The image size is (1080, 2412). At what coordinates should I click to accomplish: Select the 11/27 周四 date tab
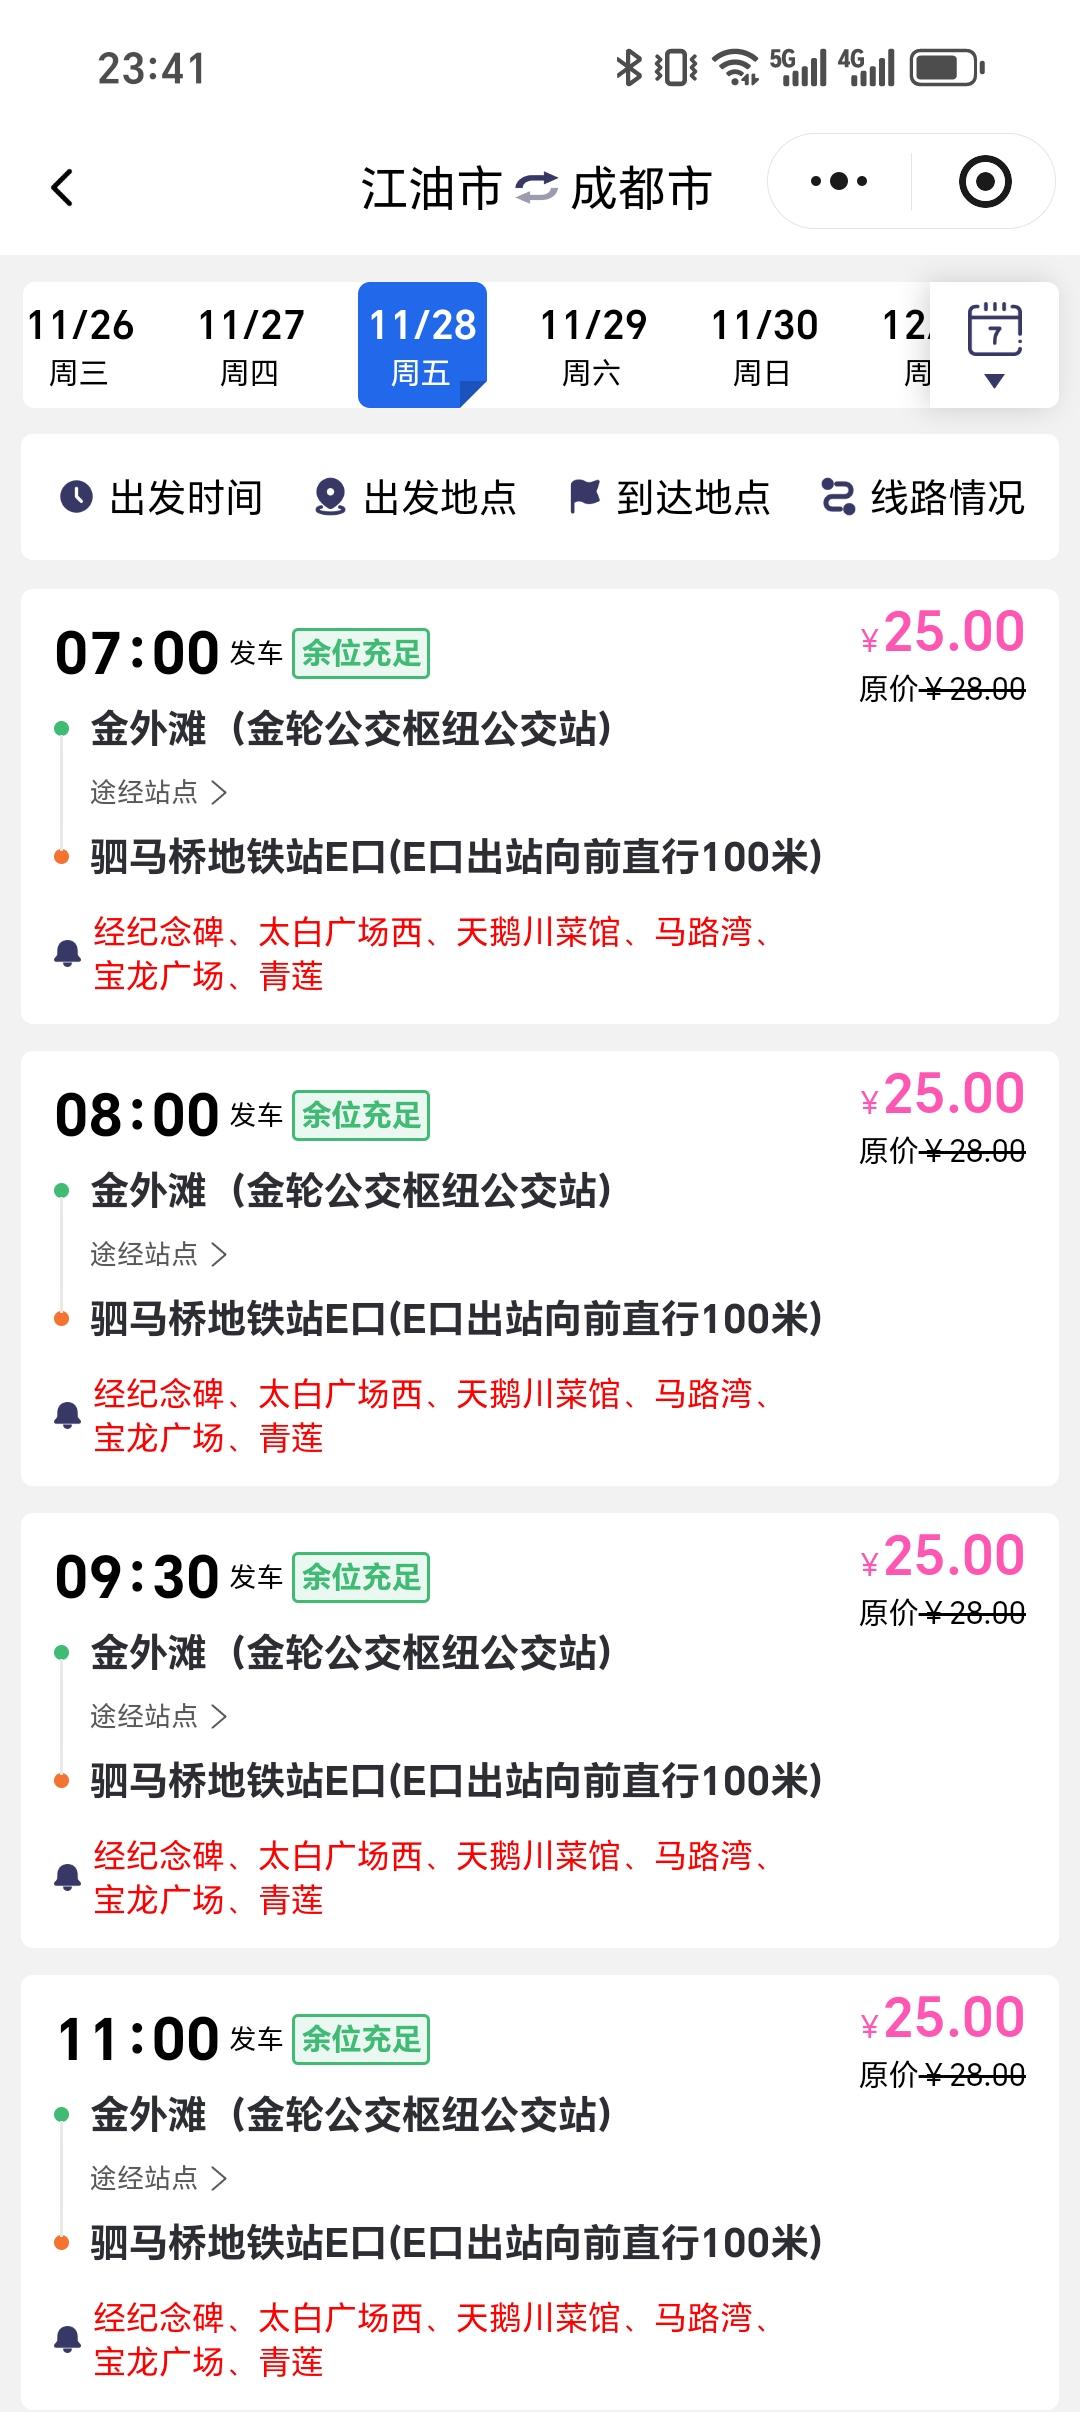click(250, 345)
